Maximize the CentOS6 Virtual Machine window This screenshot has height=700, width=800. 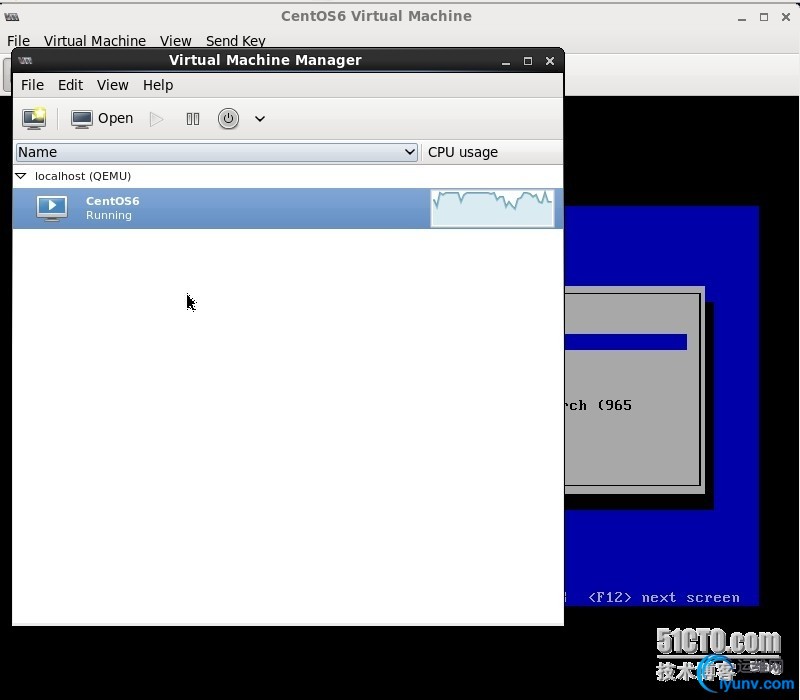pyautogui.click(x=764, y=17)
